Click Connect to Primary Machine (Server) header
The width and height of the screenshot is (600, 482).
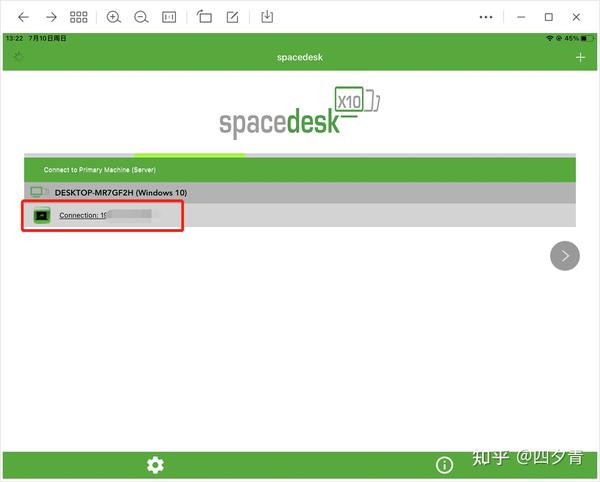[x=300, y=169]
